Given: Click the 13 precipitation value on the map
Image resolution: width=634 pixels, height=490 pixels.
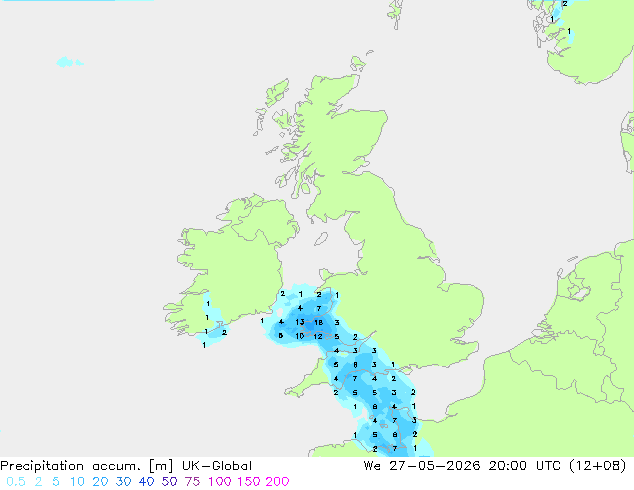Looking at the screenshot, I should pyautogui.click(x=300, y=322).
